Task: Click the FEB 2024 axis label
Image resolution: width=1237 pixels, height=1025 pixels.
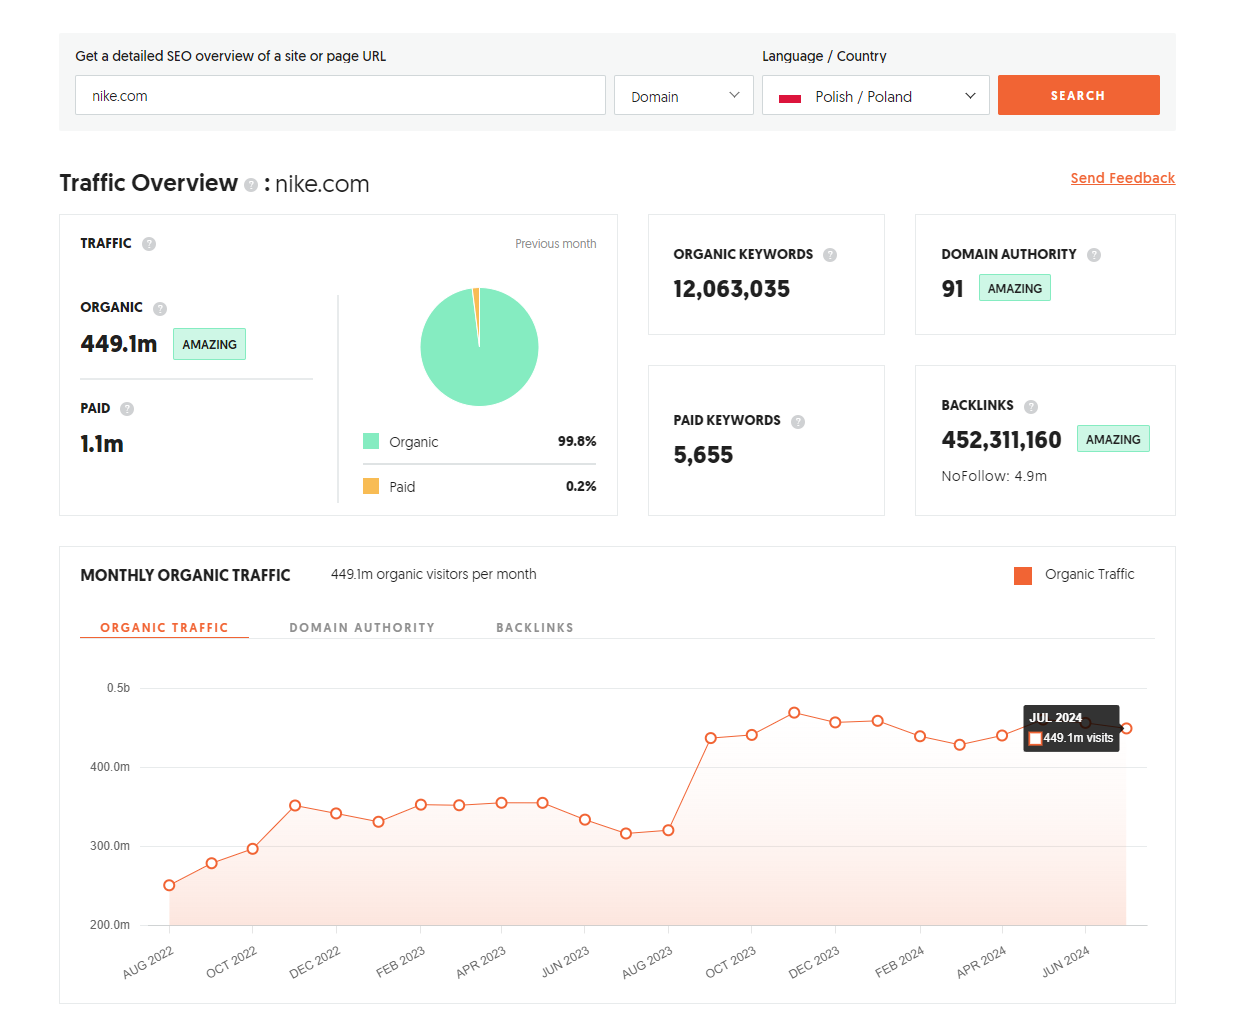Action: tap(899, 963)
